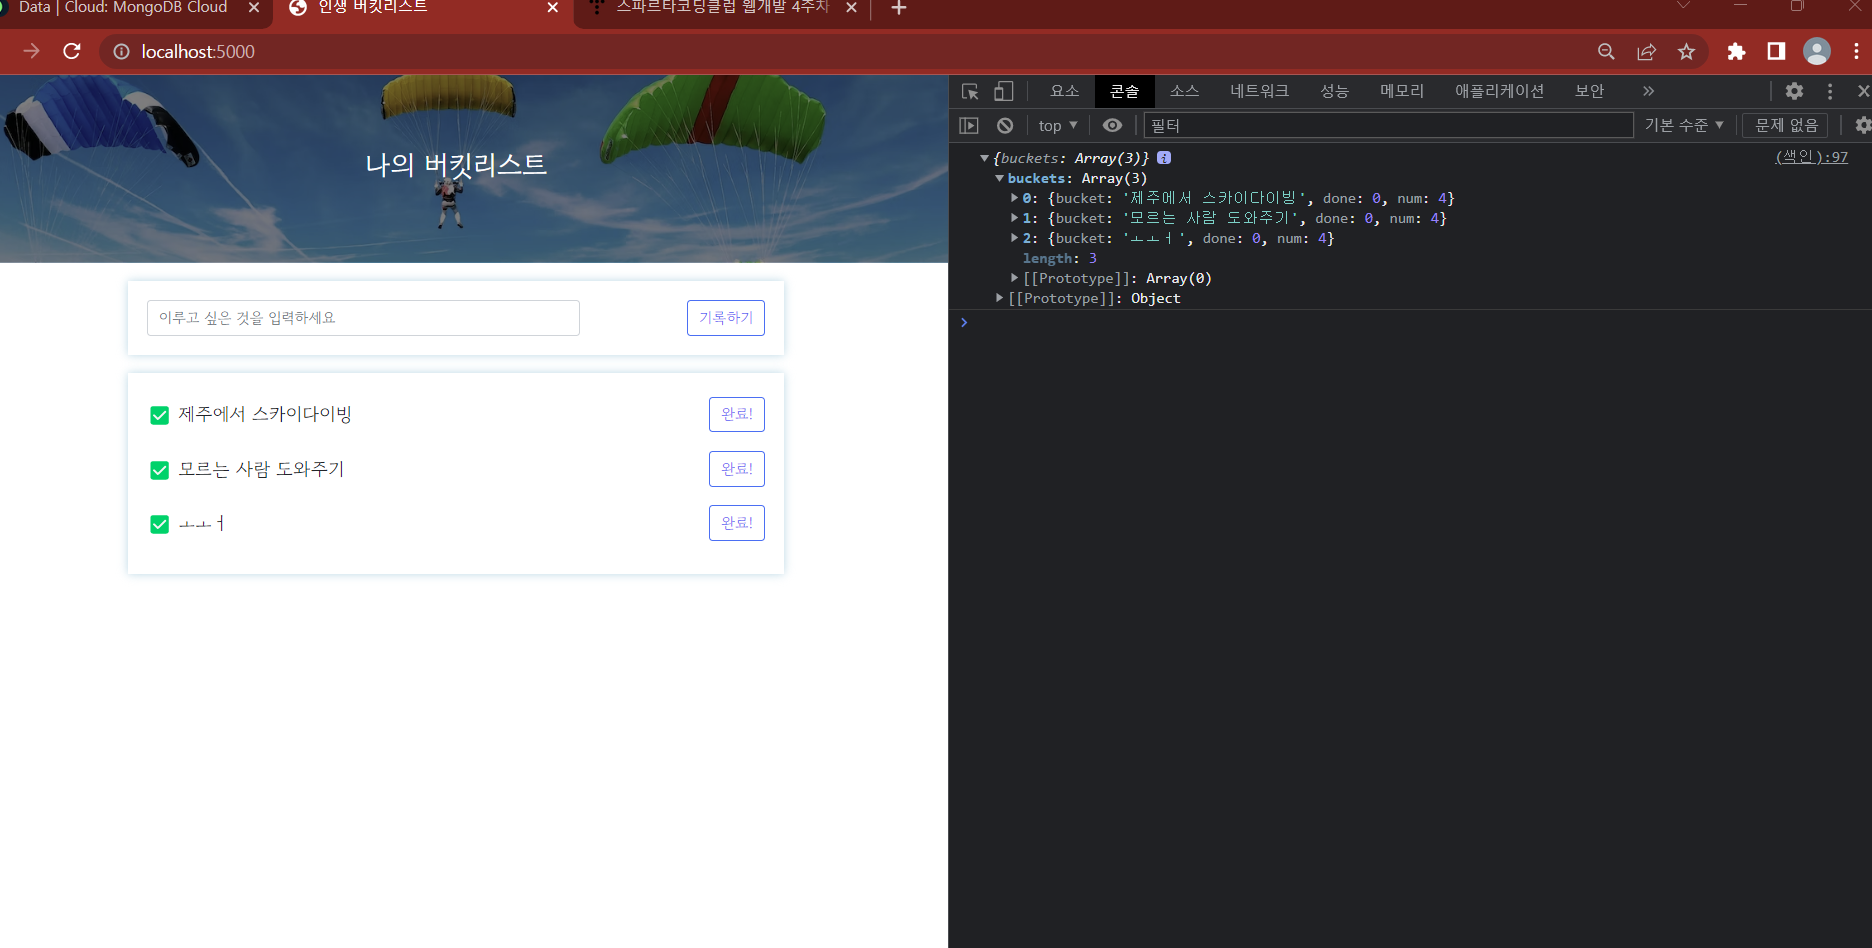Toggle checkbox for 모르는 사람 도와주기
Screen dimensions: 1872x948
(x=159, y=470)
